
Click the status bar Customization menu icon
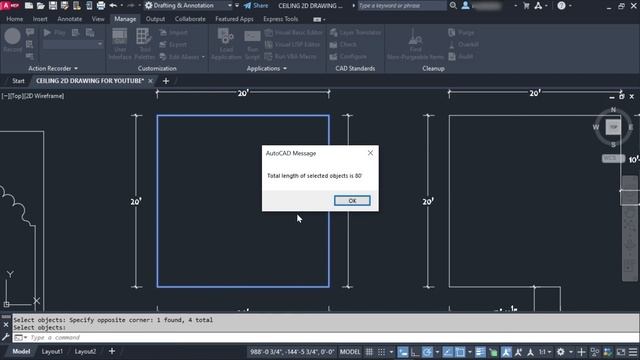(x=633, y=351)
